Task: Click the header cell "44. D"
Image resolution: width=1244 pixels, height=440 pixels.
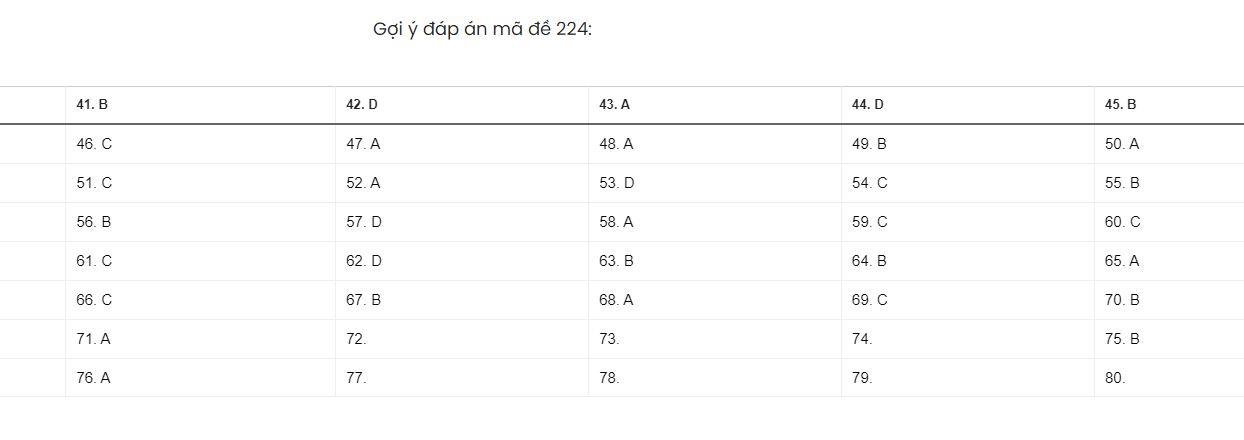Action: click(868, 105)
